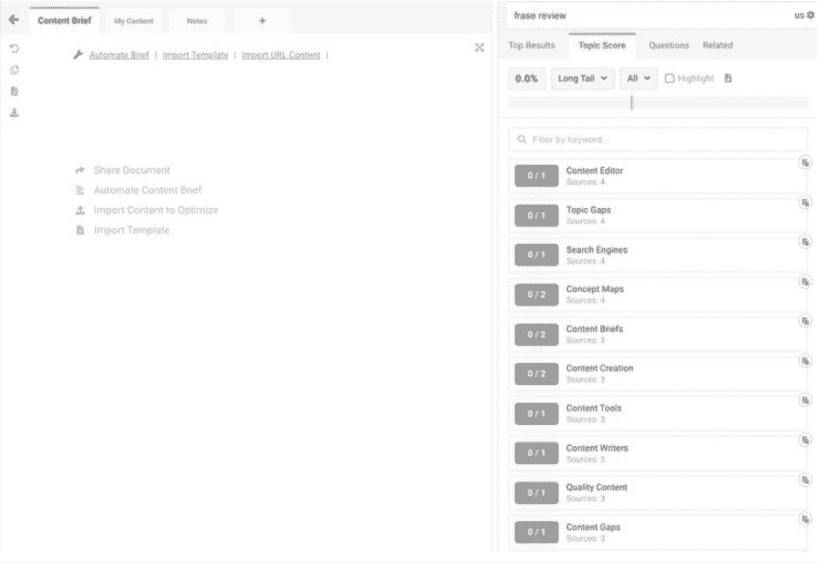The image size is (820, 563).
Task: Click upload icon beside Import Content to Optimize
Action: click(80, 210)
